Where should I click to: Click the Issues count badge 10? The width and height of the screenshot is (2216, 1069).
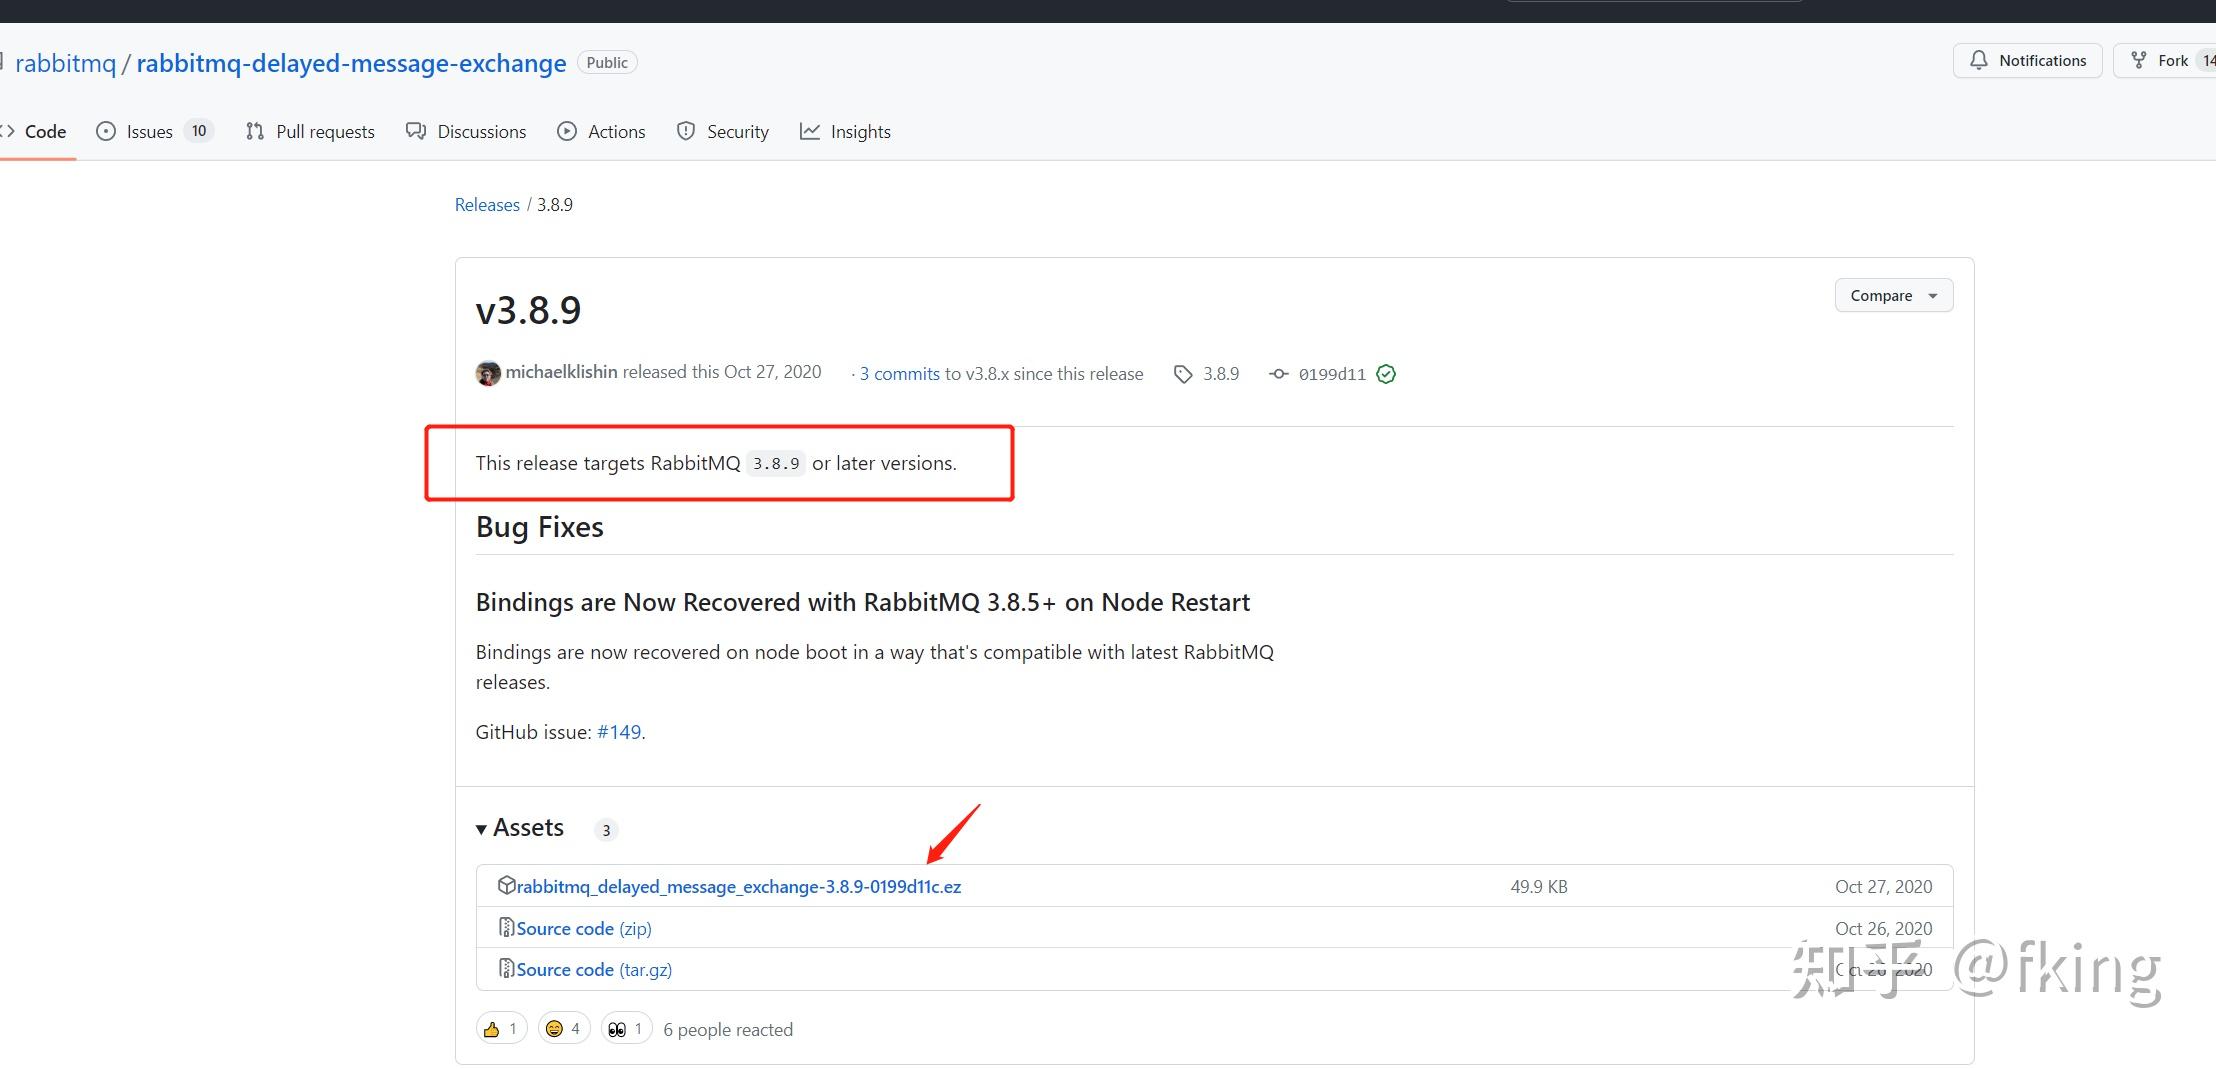pos(199,131)
